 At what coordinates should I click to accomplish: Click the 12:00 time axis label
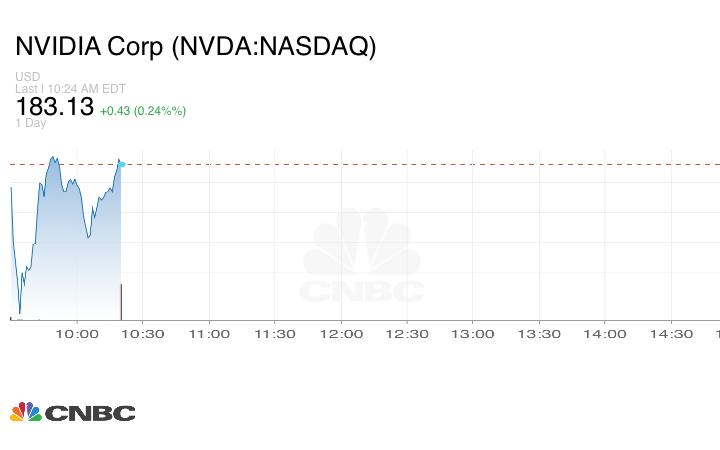click(x=340, y=334)
